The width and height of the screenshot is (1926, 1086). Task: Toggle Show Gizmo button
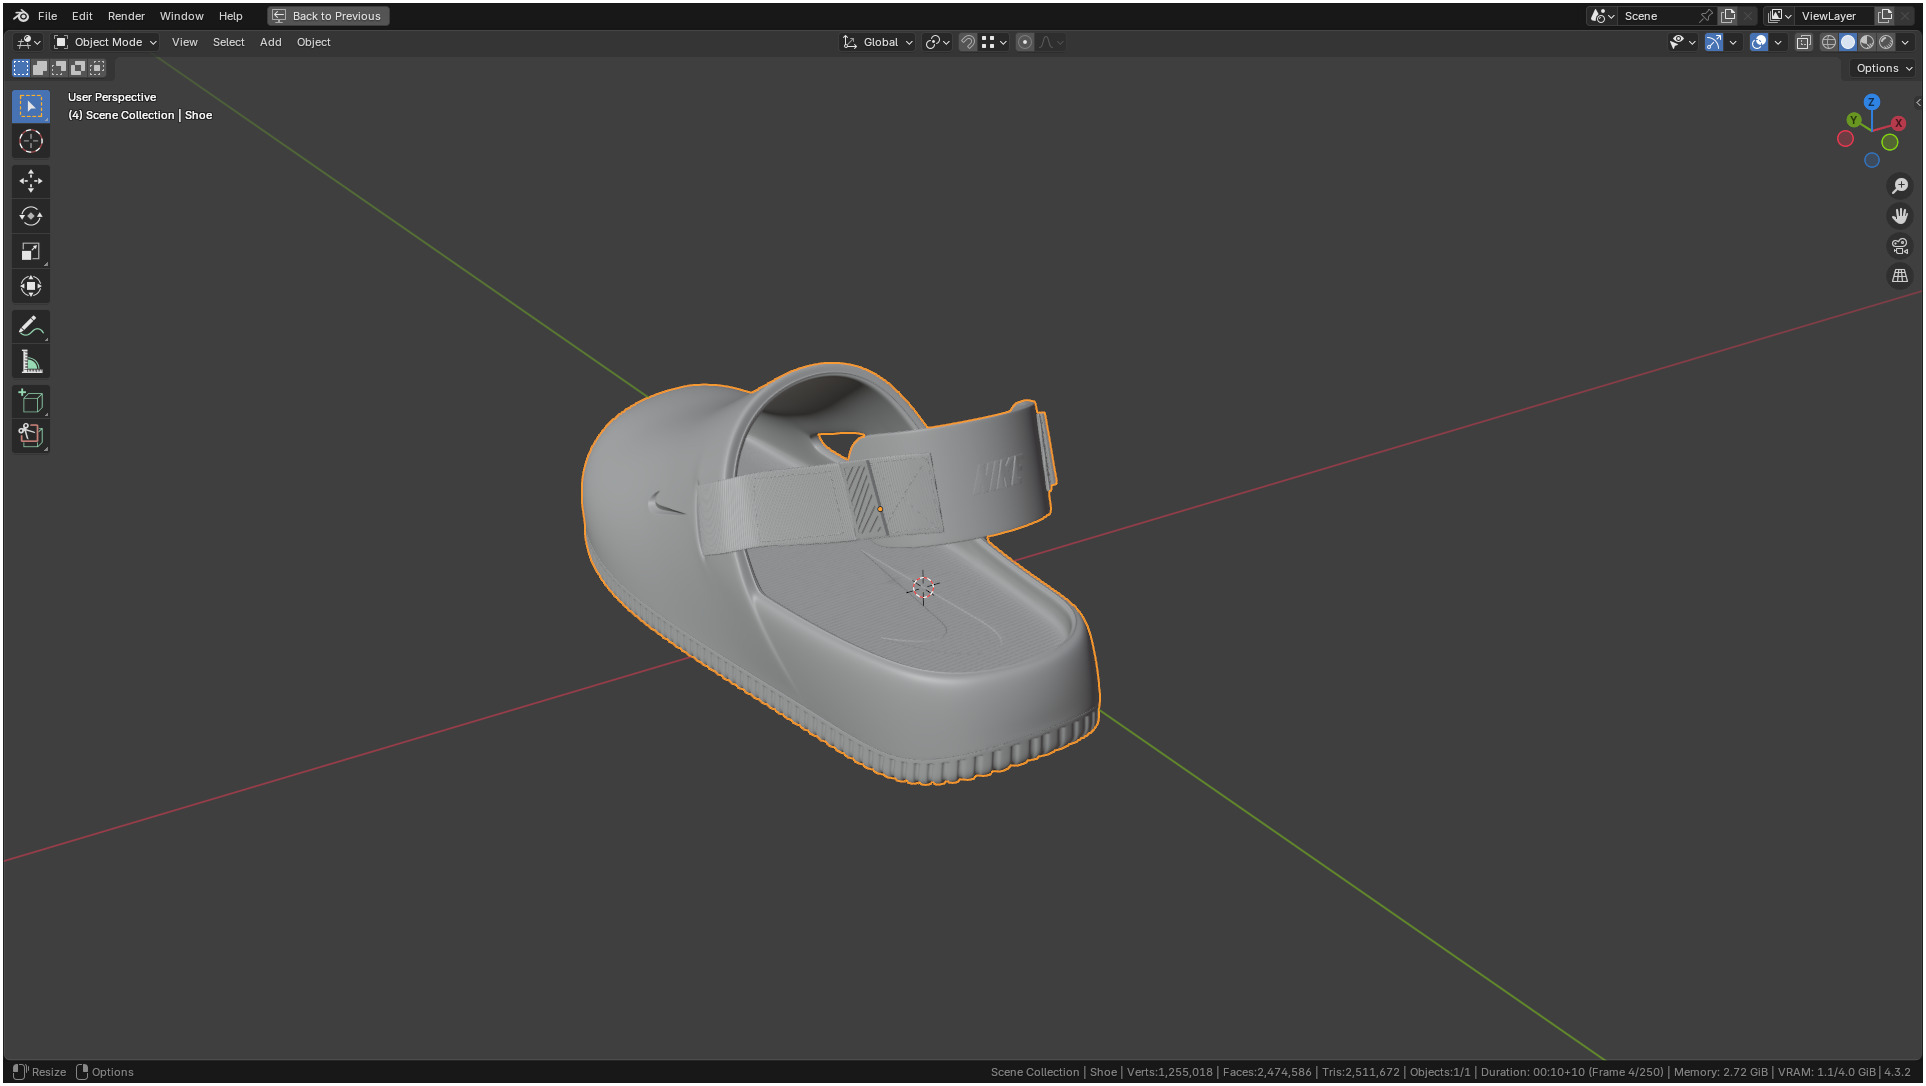click(1714, 42)
